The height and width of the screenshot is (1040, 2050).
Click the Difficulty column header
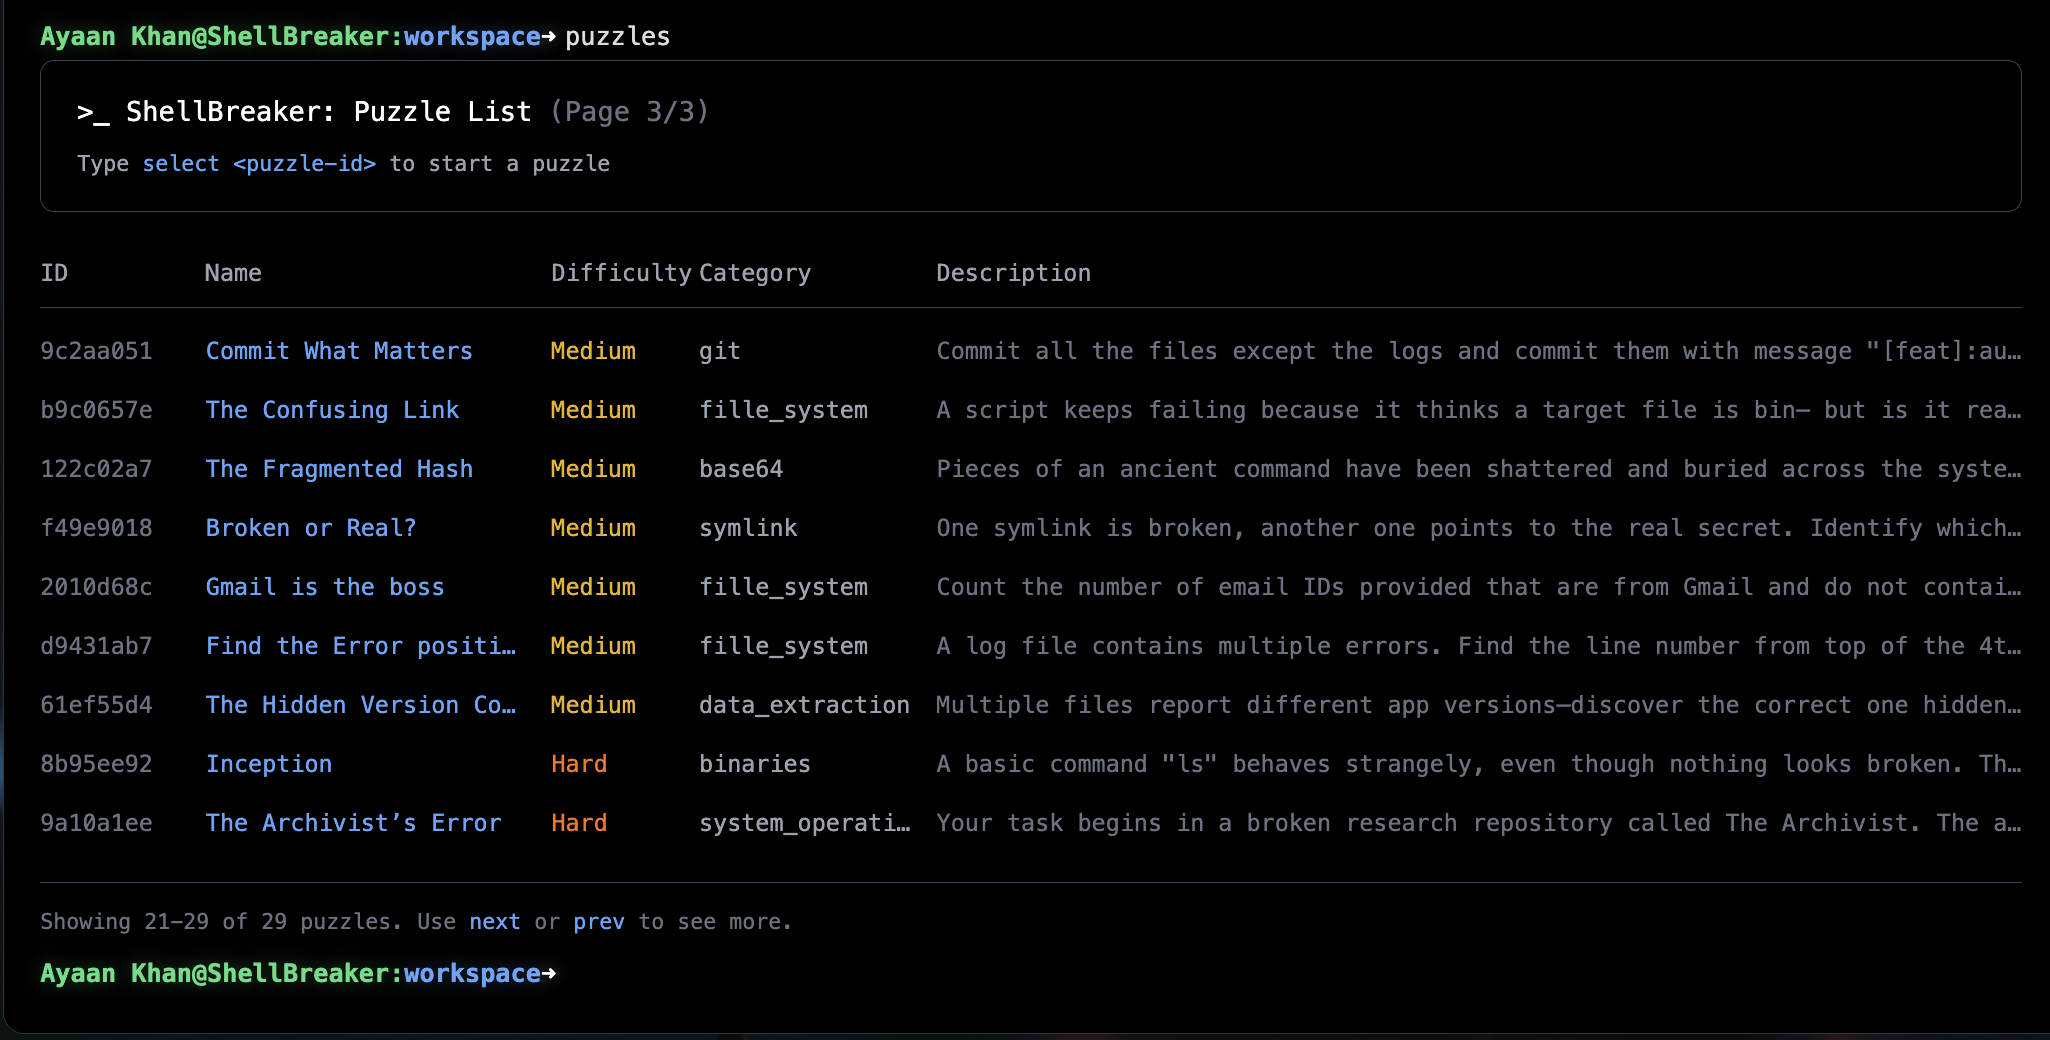621,273
